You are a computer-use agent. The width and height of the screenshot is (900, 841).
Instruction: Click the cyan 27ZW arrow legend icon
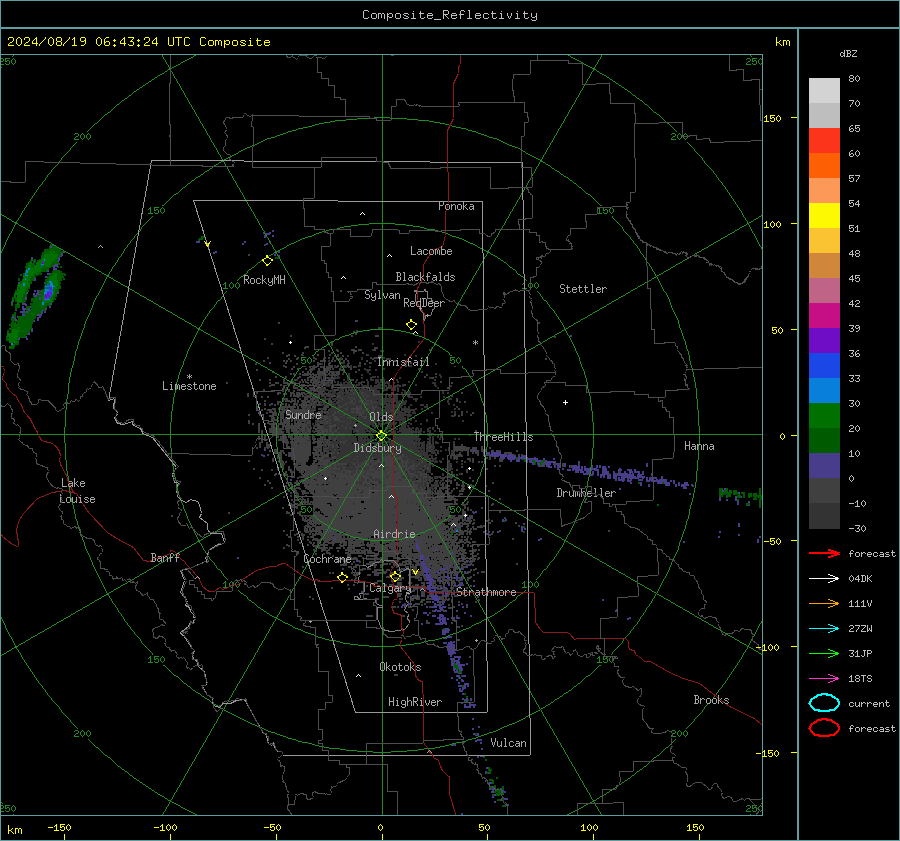(x=824, y=629)
